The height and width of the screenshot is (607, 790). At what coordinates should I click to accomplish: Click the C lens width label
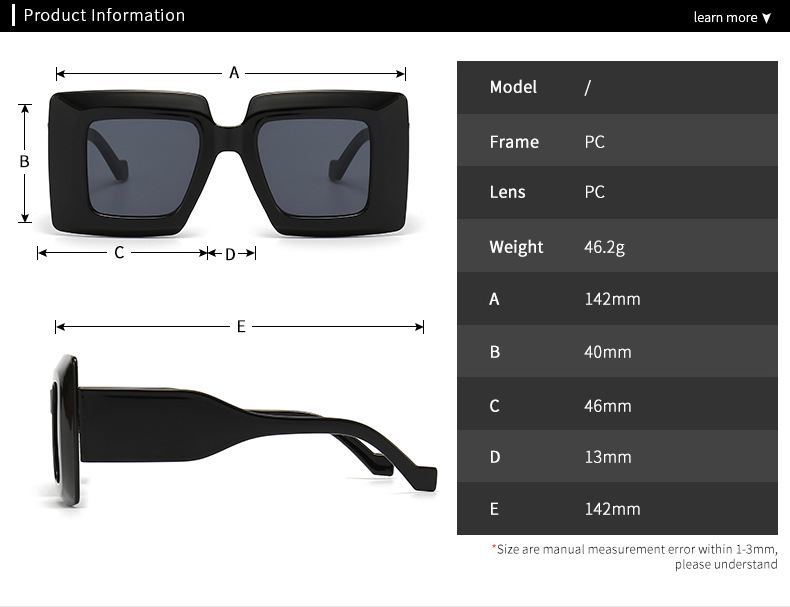[119, 252]
